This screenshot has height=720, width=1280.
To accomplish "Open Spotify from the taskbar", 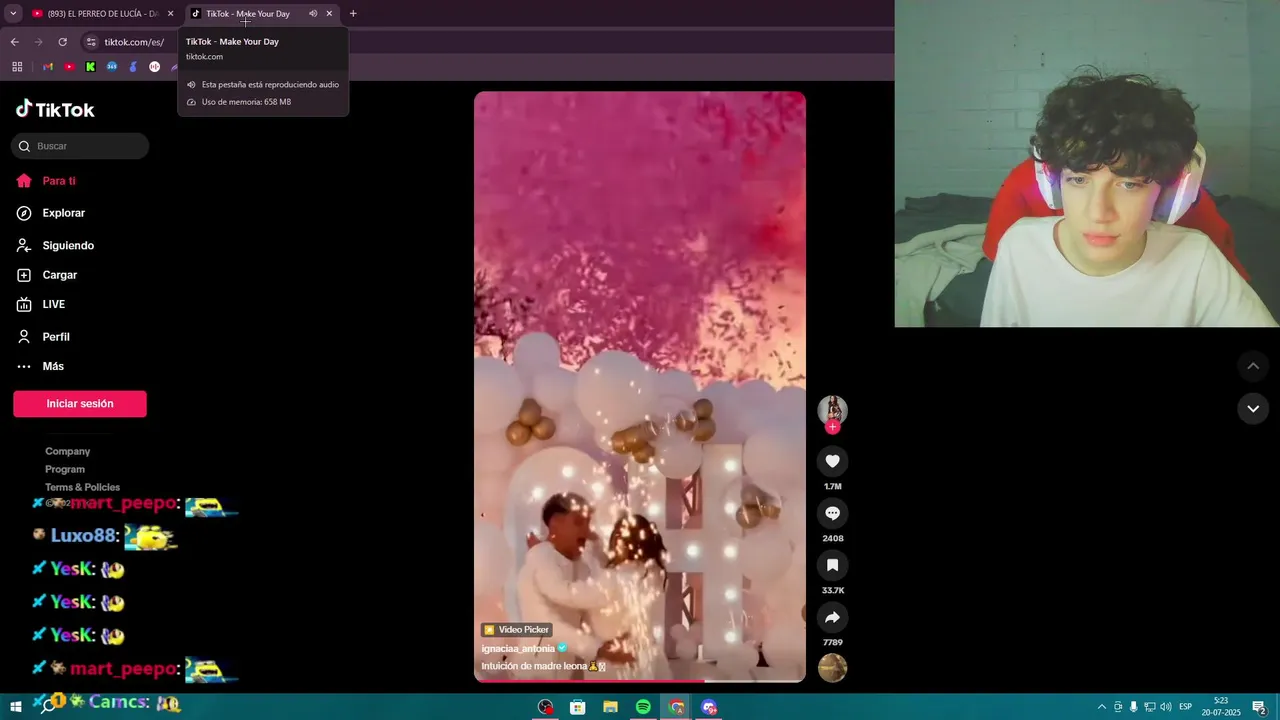I will (643, 707).
